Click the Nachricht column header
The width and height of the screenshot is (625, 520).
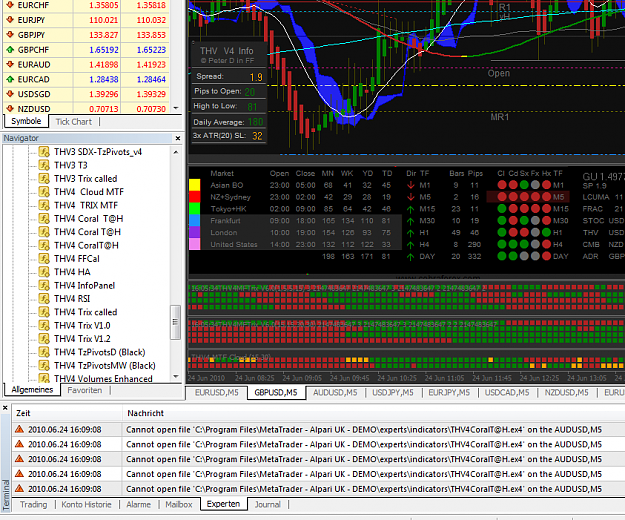pos(373,413)
